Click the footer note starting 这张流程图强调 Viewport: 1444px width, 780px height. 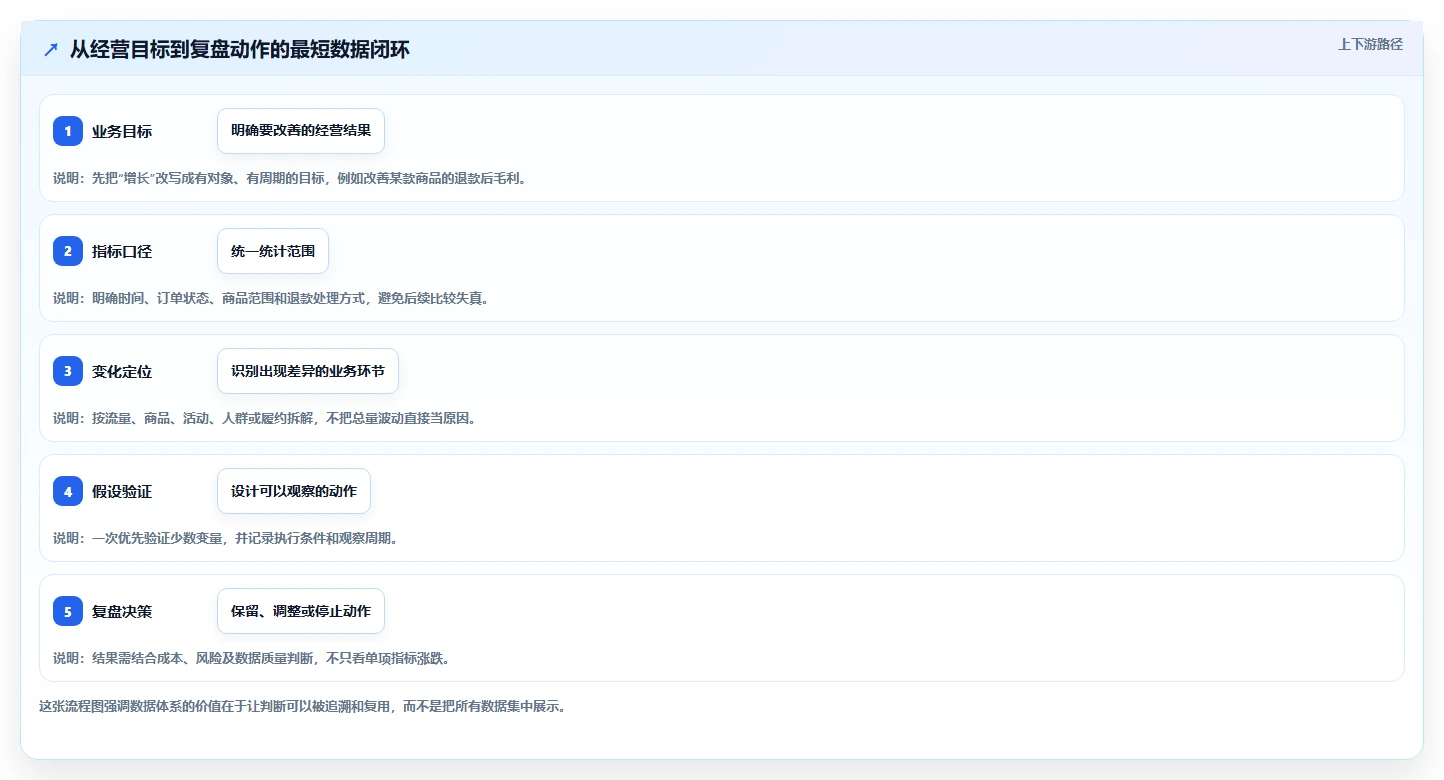pyautogui.click(x=303, y=706)
